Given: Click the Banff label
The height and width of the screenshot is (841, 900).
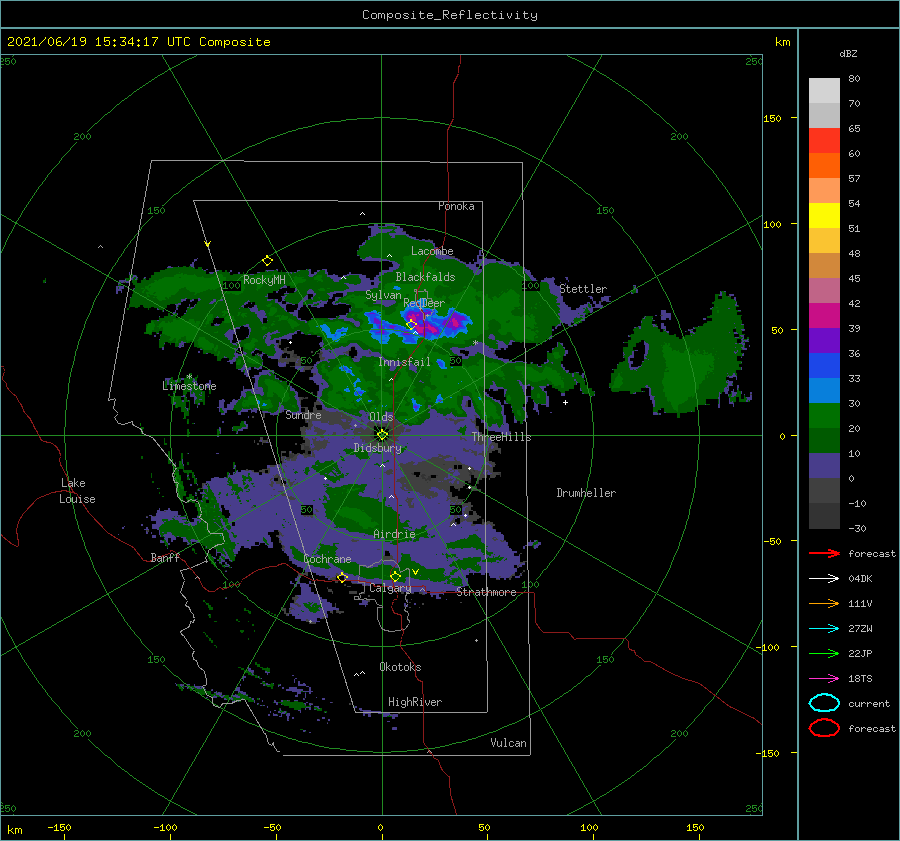Looking at the screenshot, I should (x=165, y=557).
